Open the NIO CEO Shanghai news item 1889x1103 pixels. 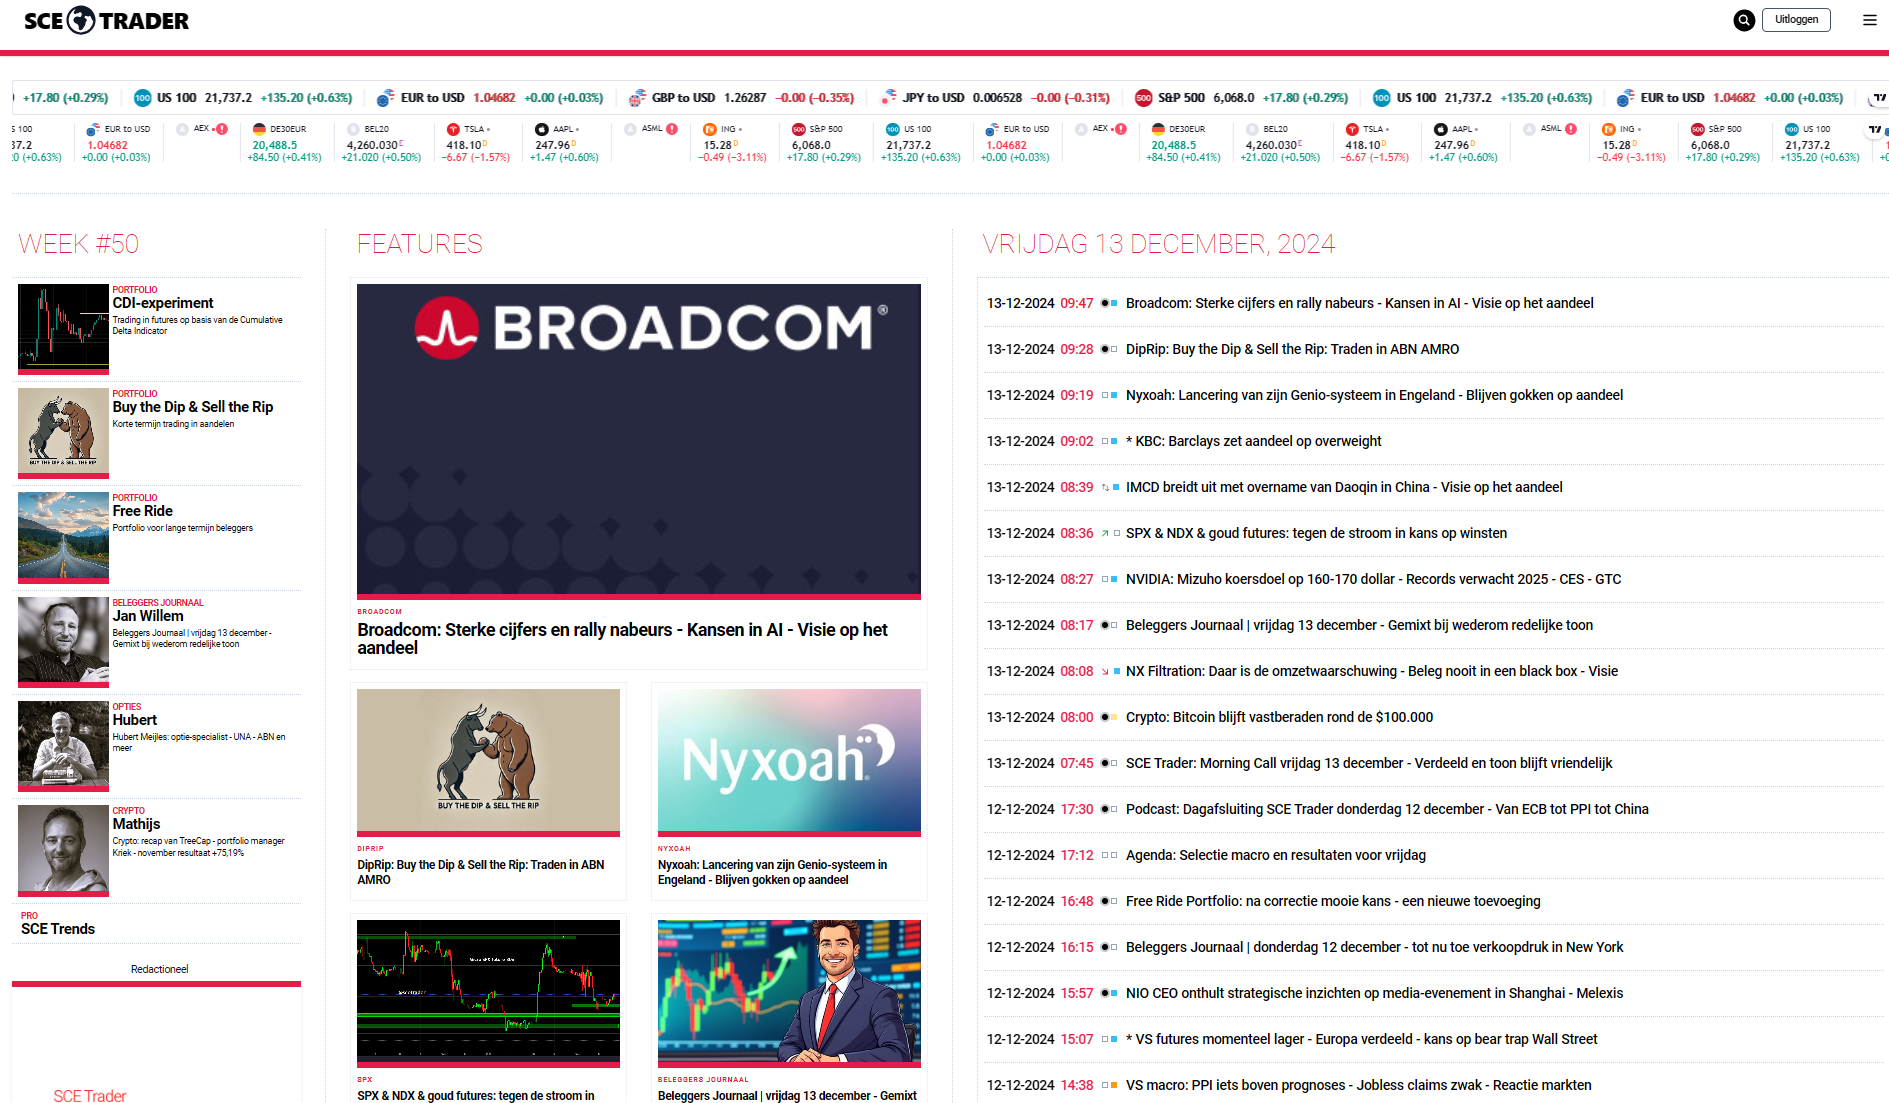[x=1374, y=993]
